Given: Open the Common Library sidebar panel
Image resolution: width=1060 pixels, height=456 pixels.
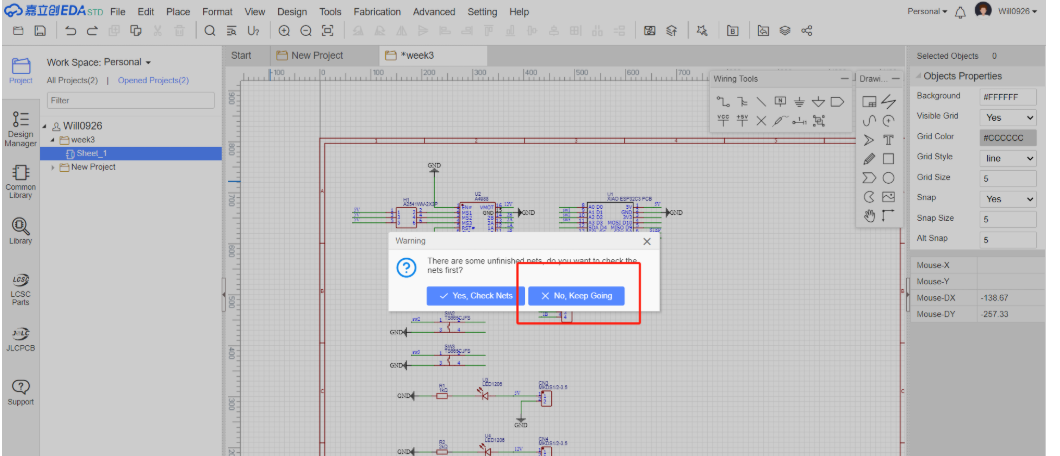Looking at the screenshot, I should [20, 181].
